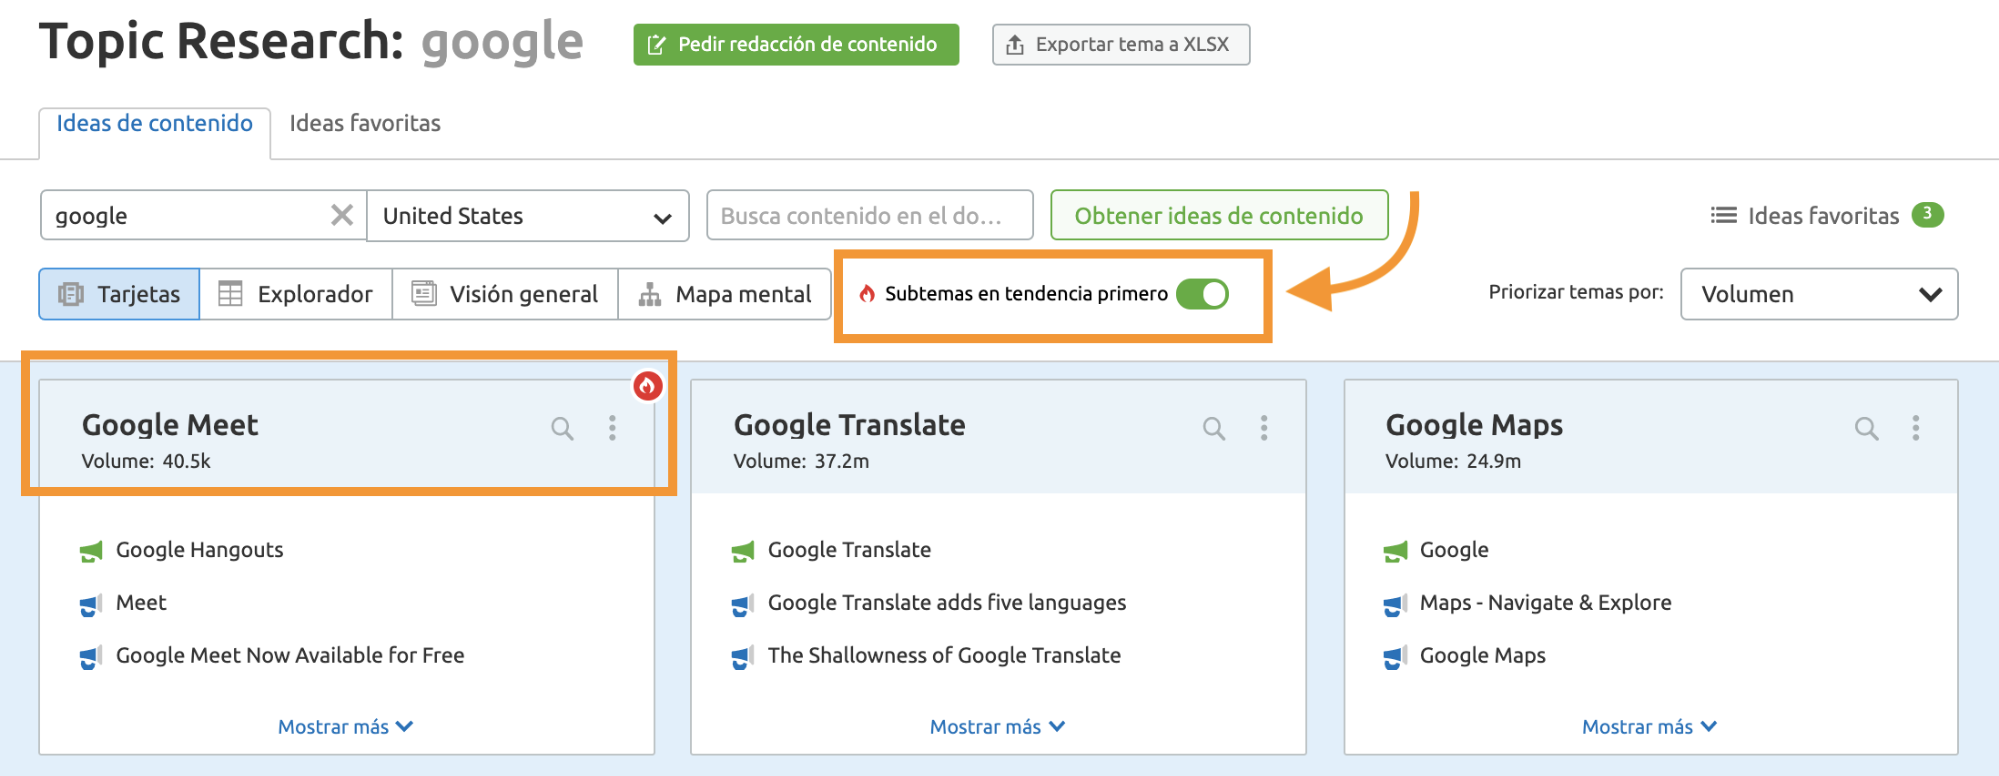1999x776 pixels.
Task: Open Google Hangouts headline
Action: [199, 550]
